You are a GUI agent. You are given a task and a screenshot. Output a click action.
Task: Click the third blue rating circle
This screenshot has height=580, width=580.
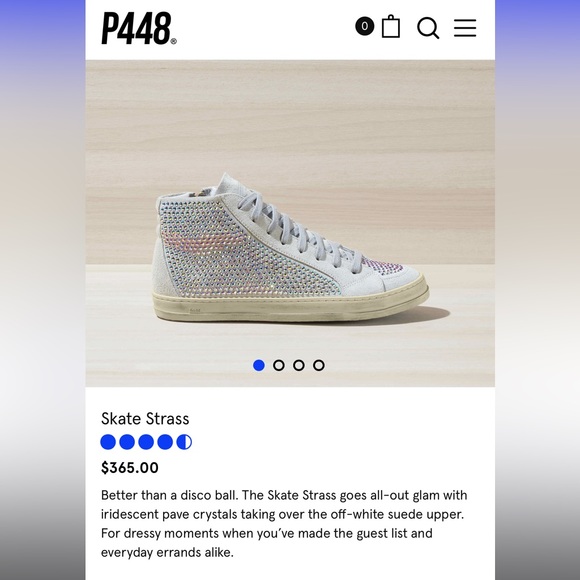(146, 442)
